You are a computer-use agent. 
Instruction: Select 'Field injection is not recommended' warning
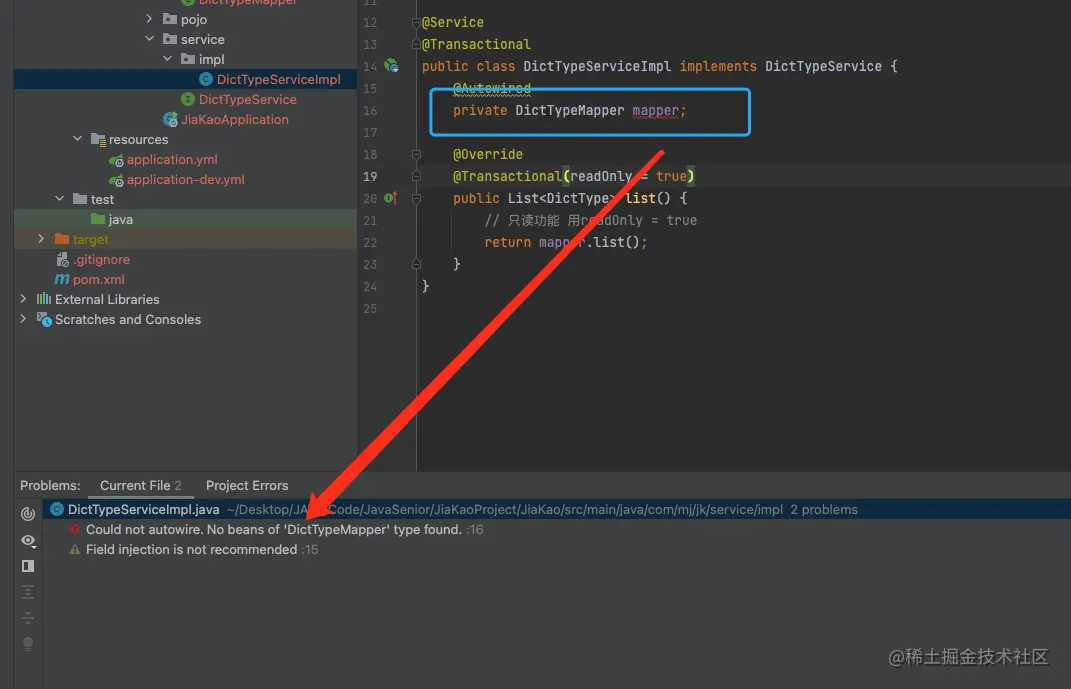[191, 549]
